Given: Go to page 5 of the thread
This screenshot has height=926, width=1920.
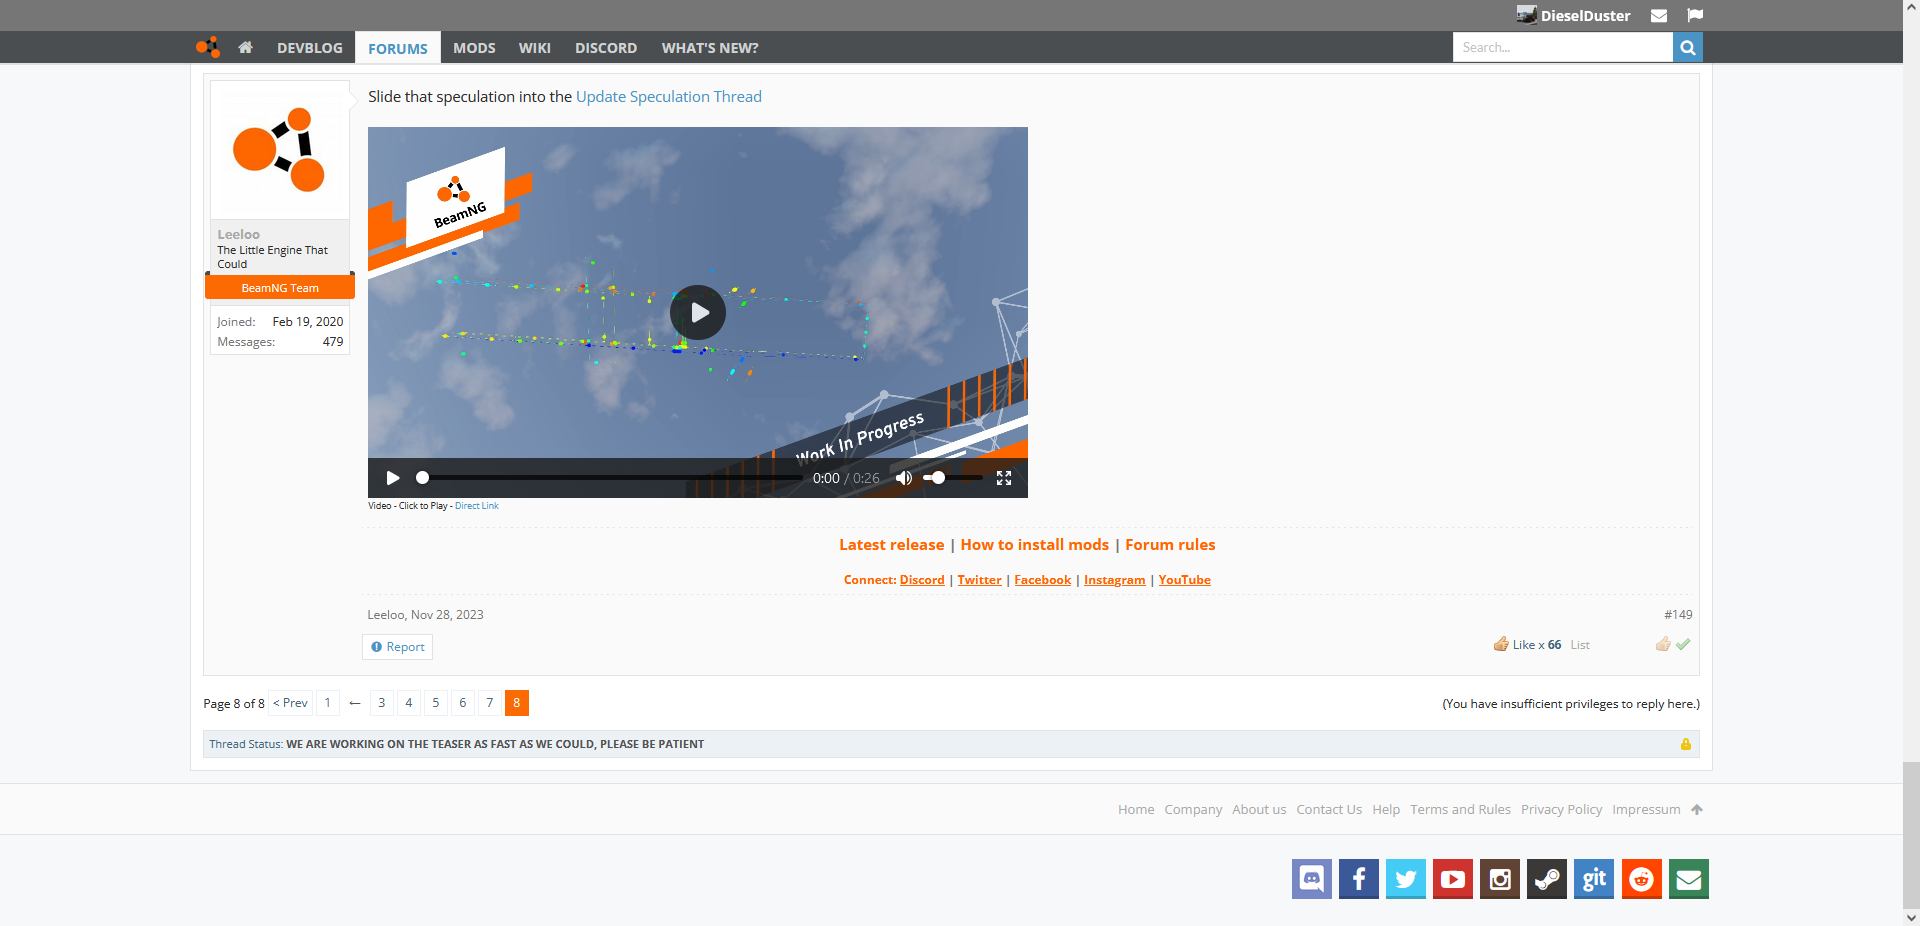Looking at the screenshot, I should click(x=435, y=703).
